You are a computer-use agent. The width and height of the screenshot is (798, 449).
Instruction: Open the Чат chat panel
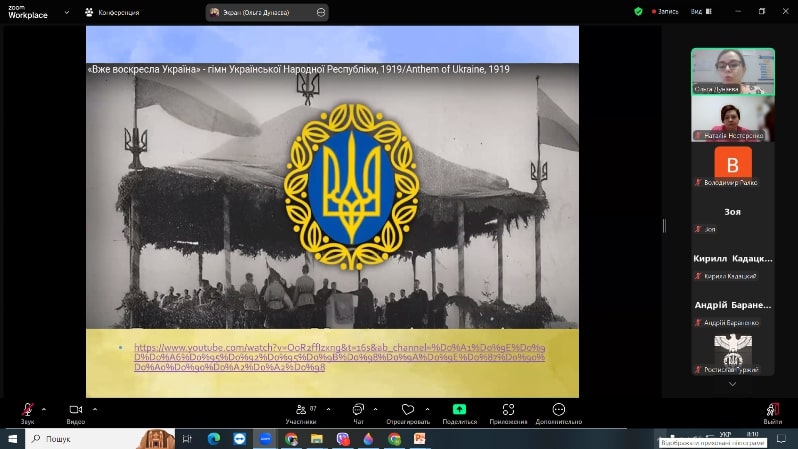click(x=358, y=409)
